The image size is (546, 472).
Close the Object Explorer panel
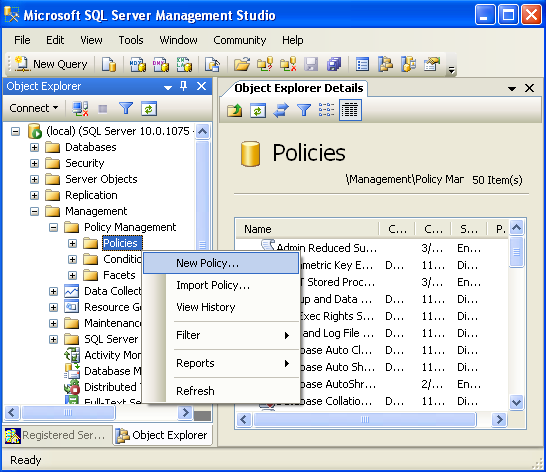[x=201, y=86]
